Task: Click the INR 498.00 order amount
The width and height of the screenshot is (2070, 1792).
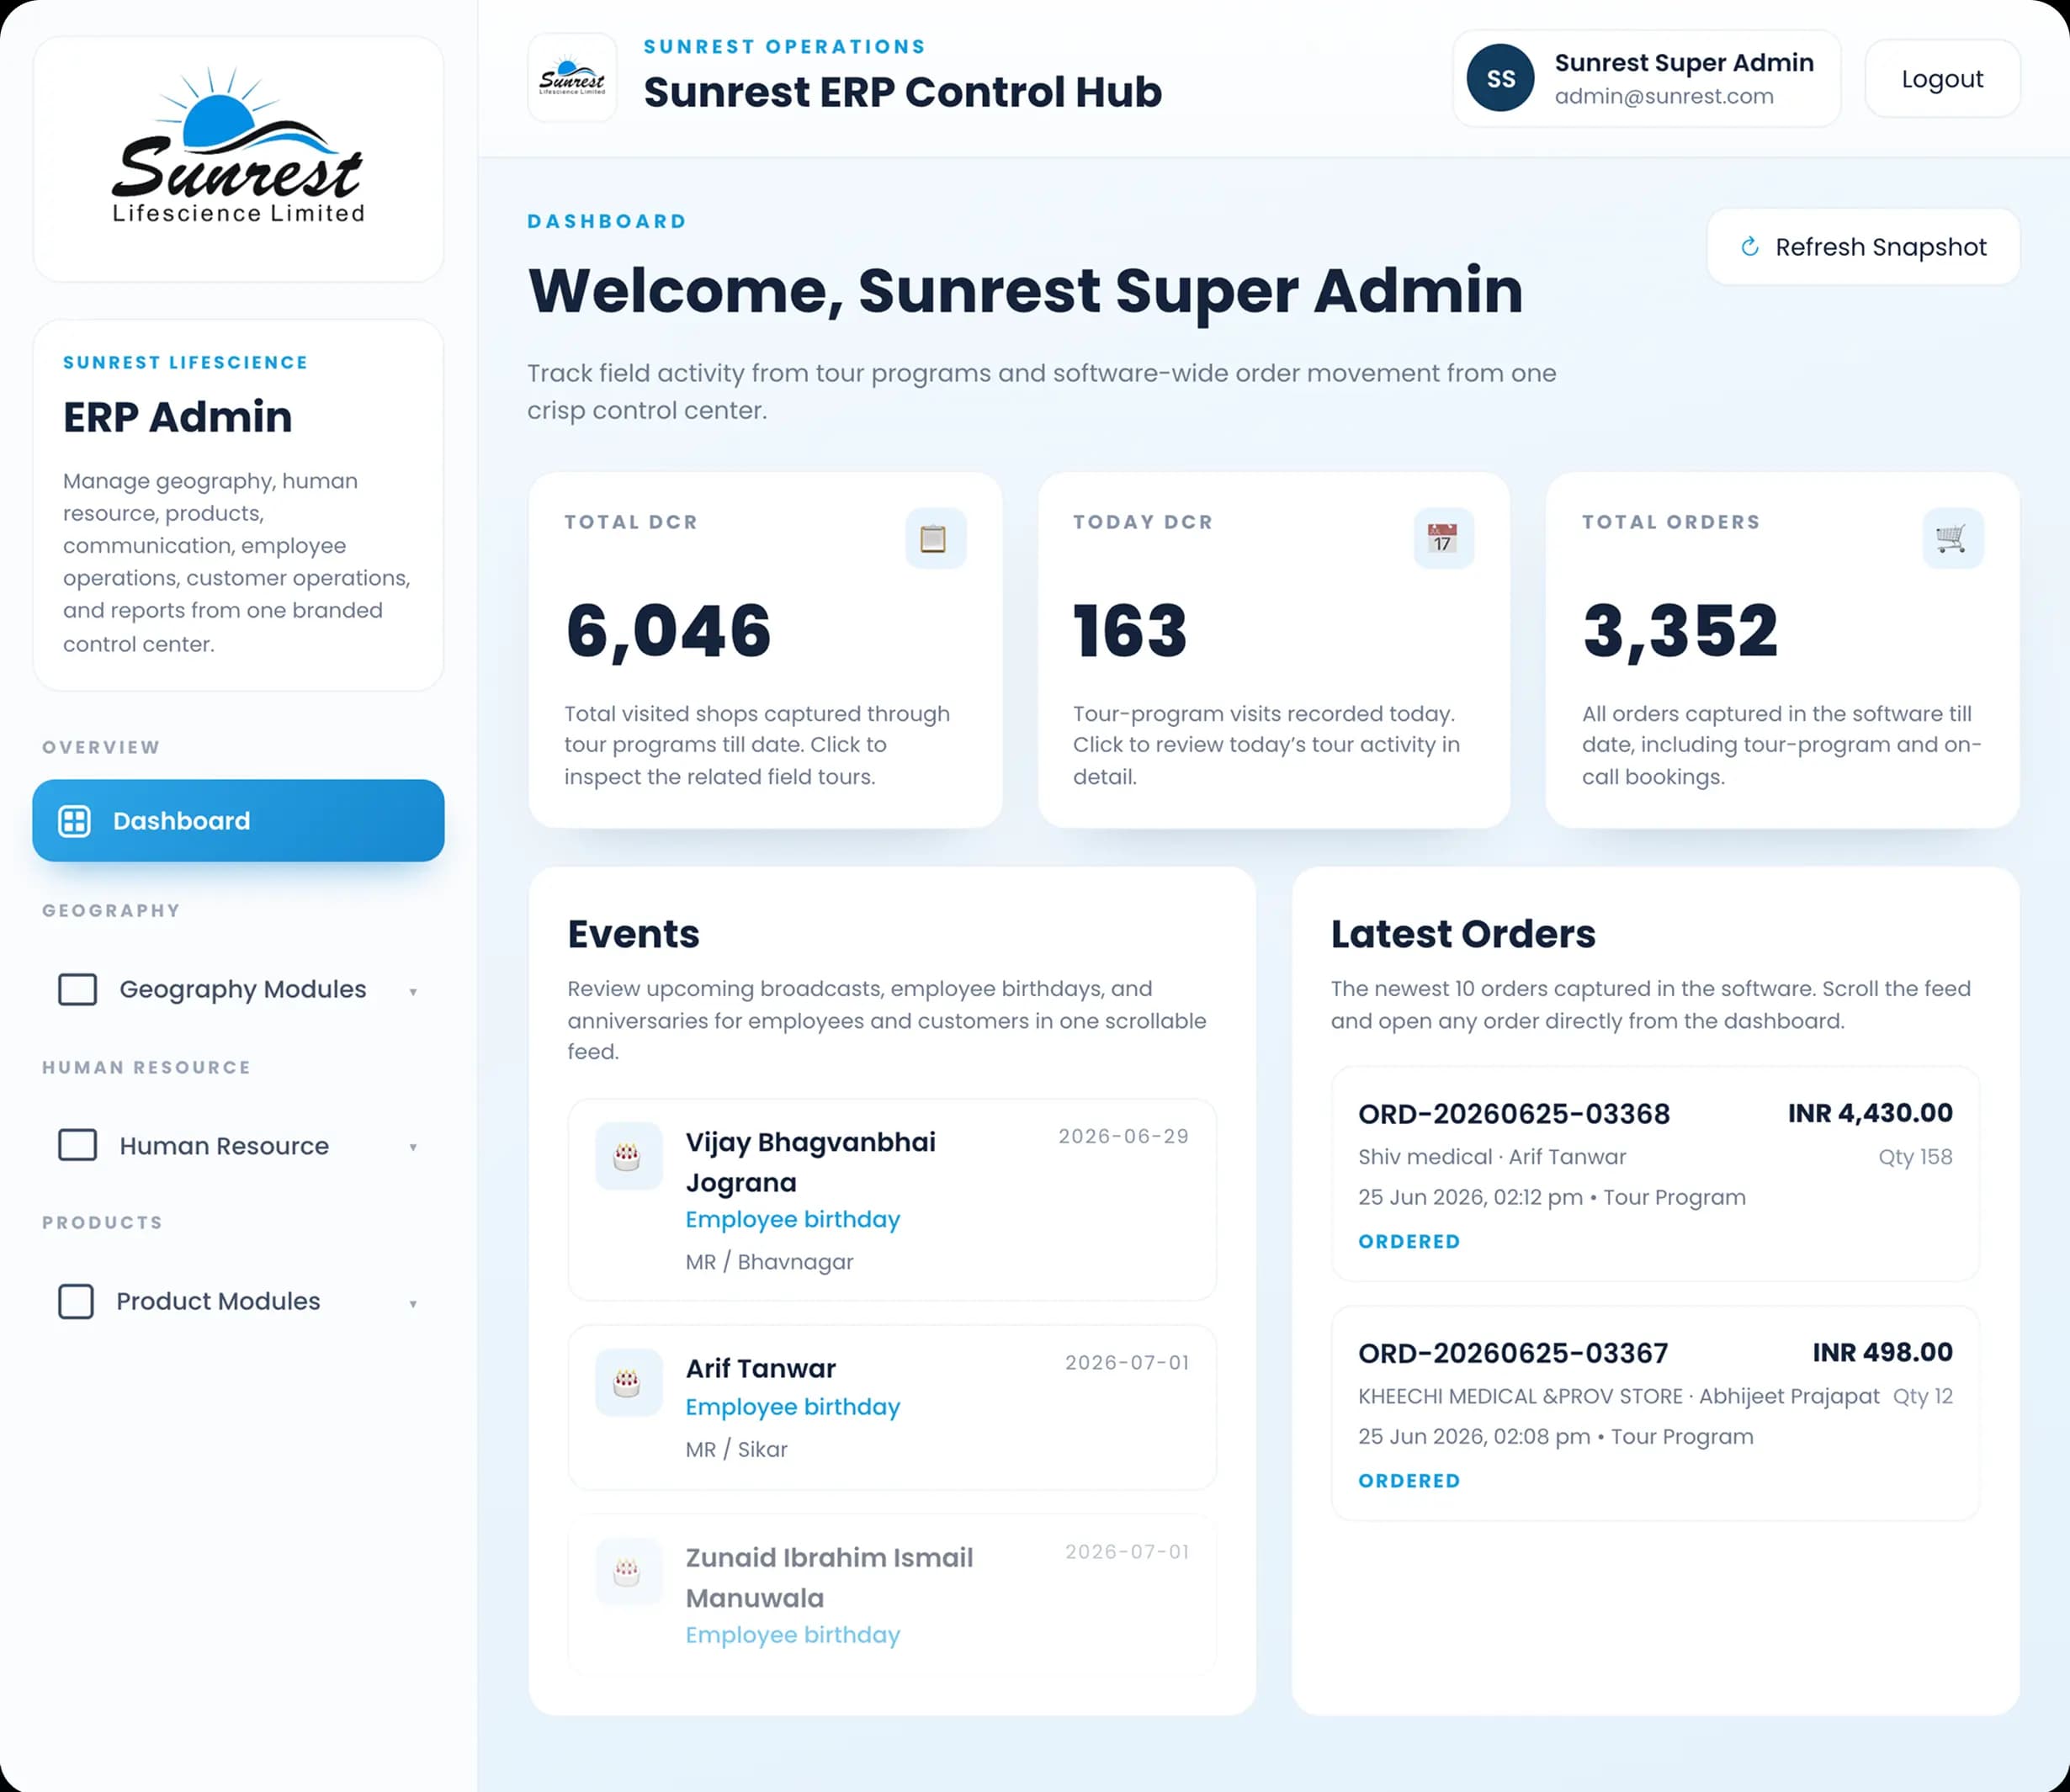Action: point(1882,1352)
